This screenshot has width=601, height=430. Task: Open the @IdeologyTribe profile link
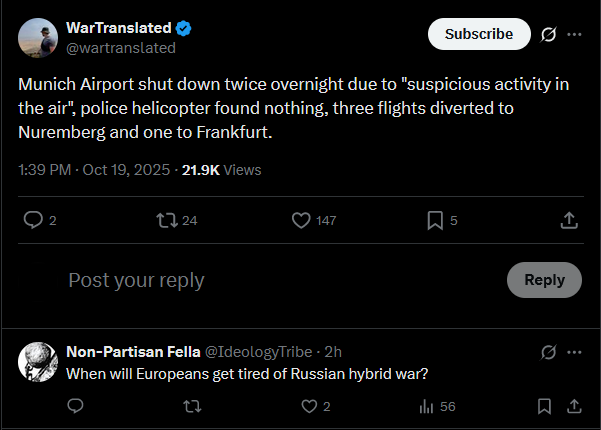[x=258, y=352]
